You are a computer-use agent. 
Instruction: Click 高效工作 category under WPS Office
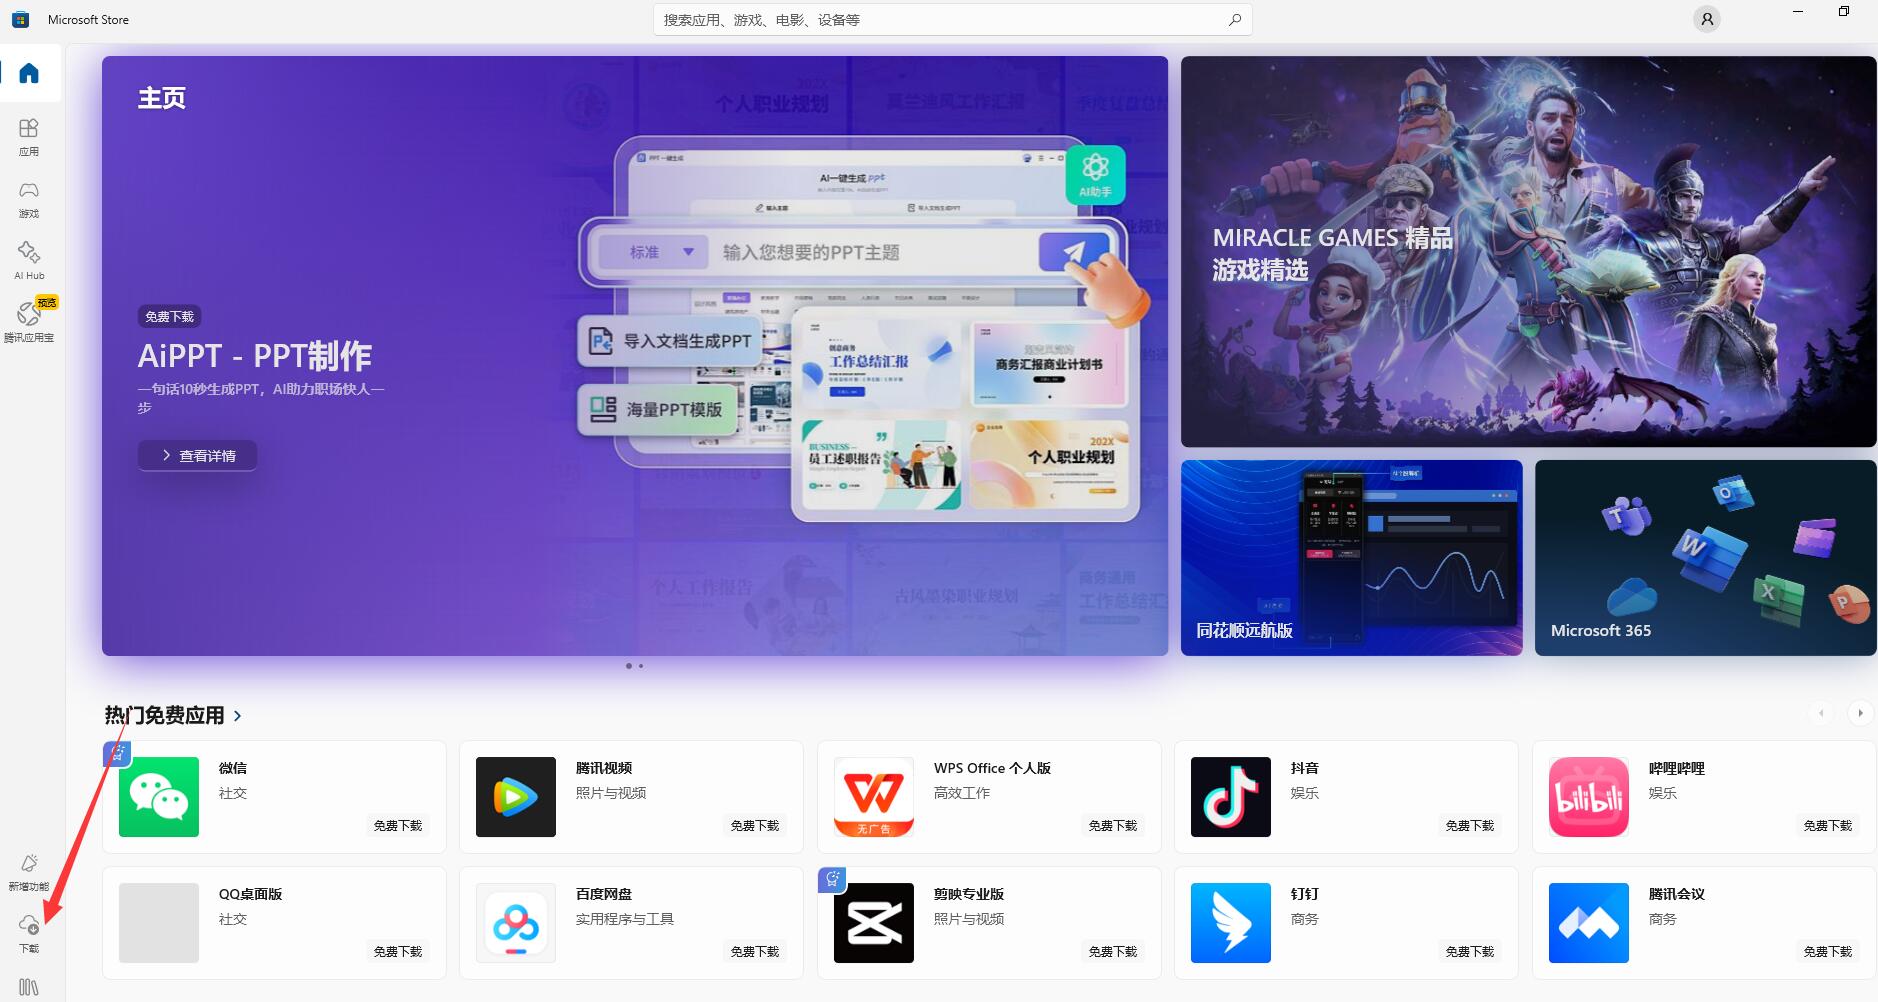pyautogui.click(x=962, y=793)
